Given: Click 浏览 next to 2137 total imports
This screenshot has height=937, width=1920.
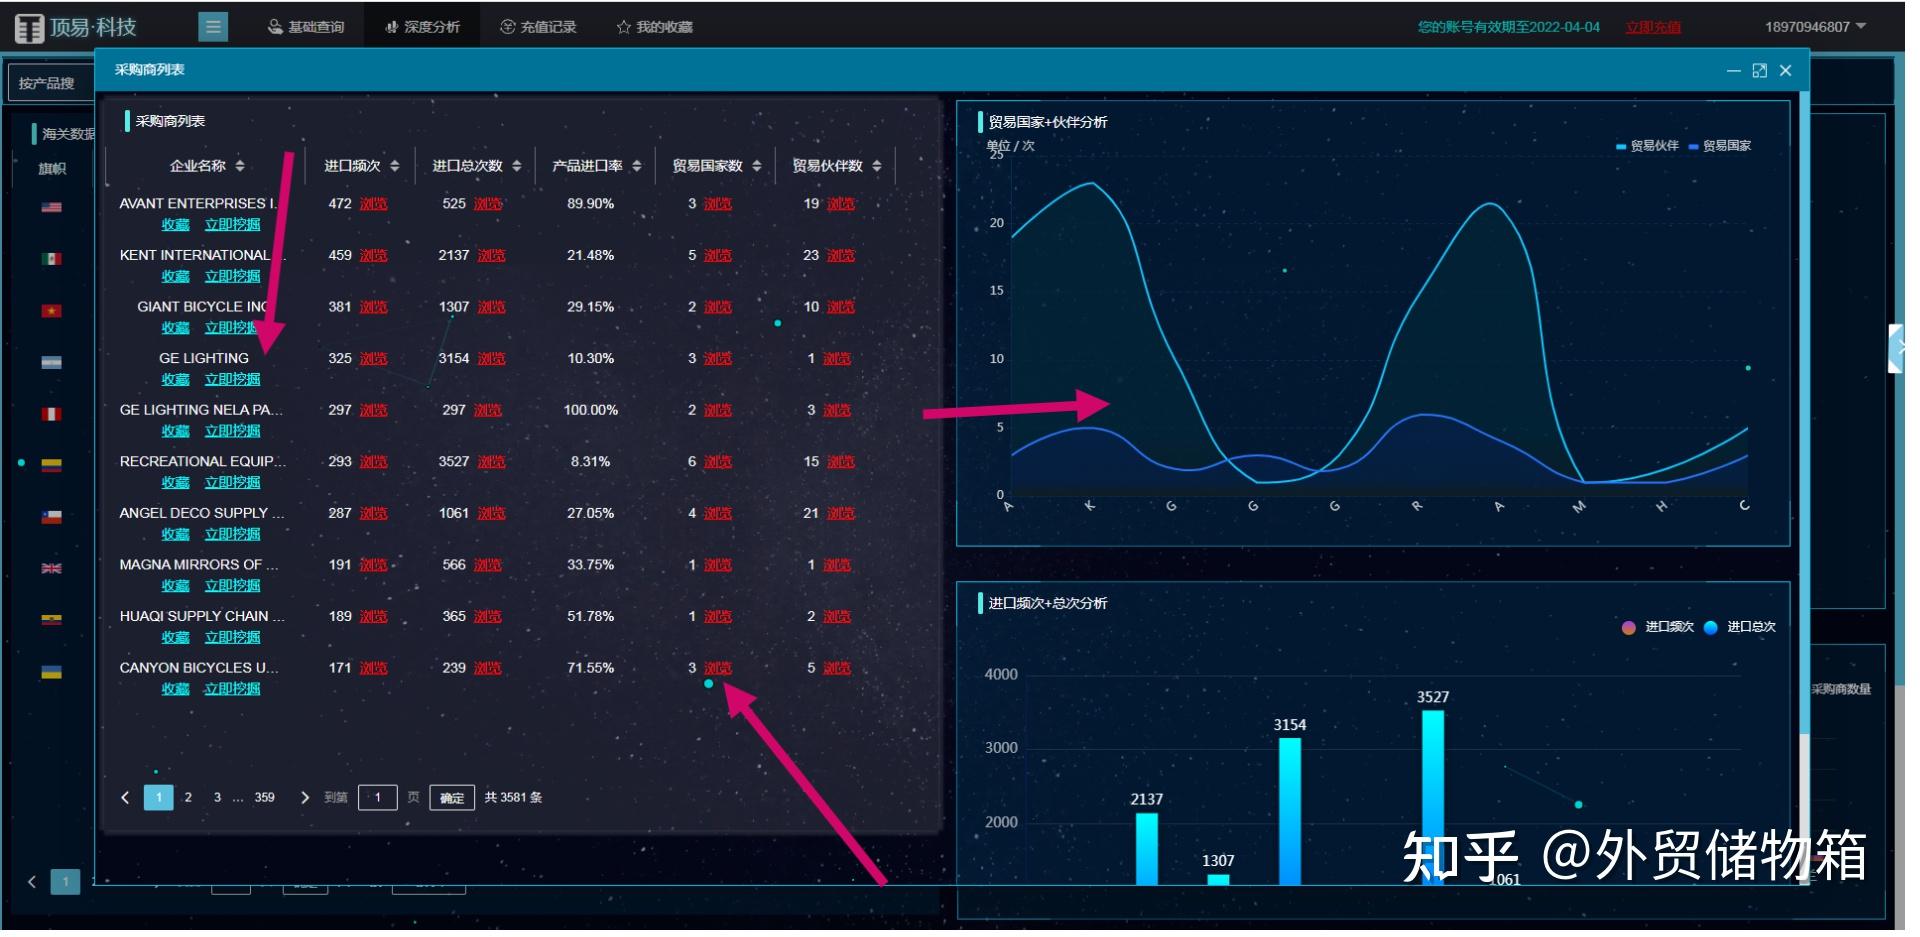Looking at the screenshot, I should (492, 256).
